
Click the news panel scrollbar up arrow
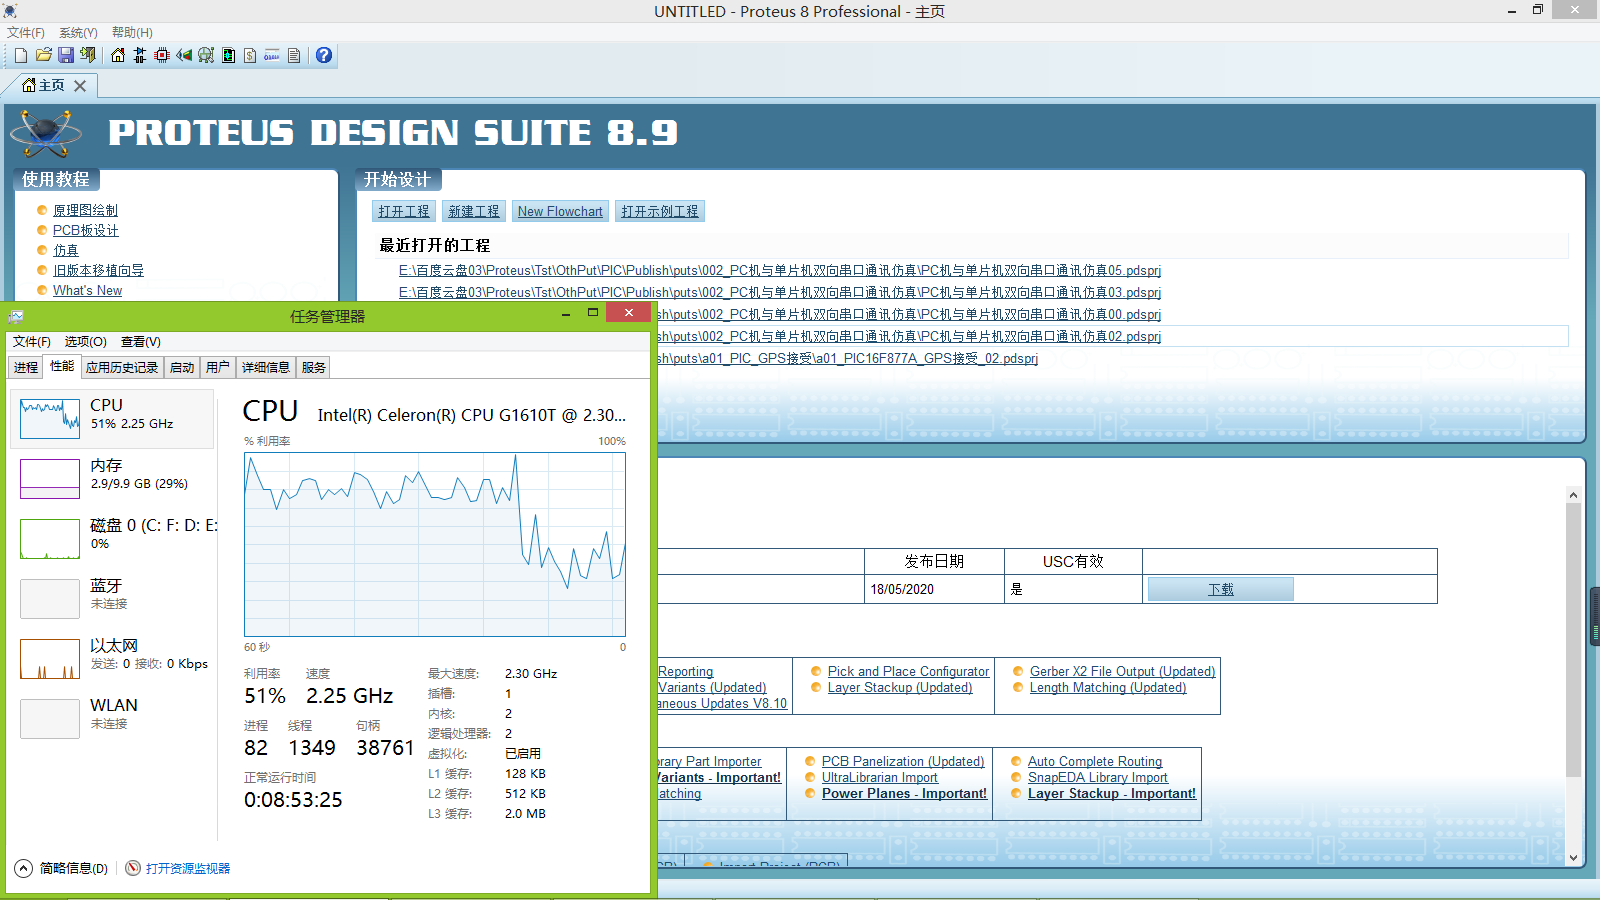pyautogui.click(x=1573, y=494)
